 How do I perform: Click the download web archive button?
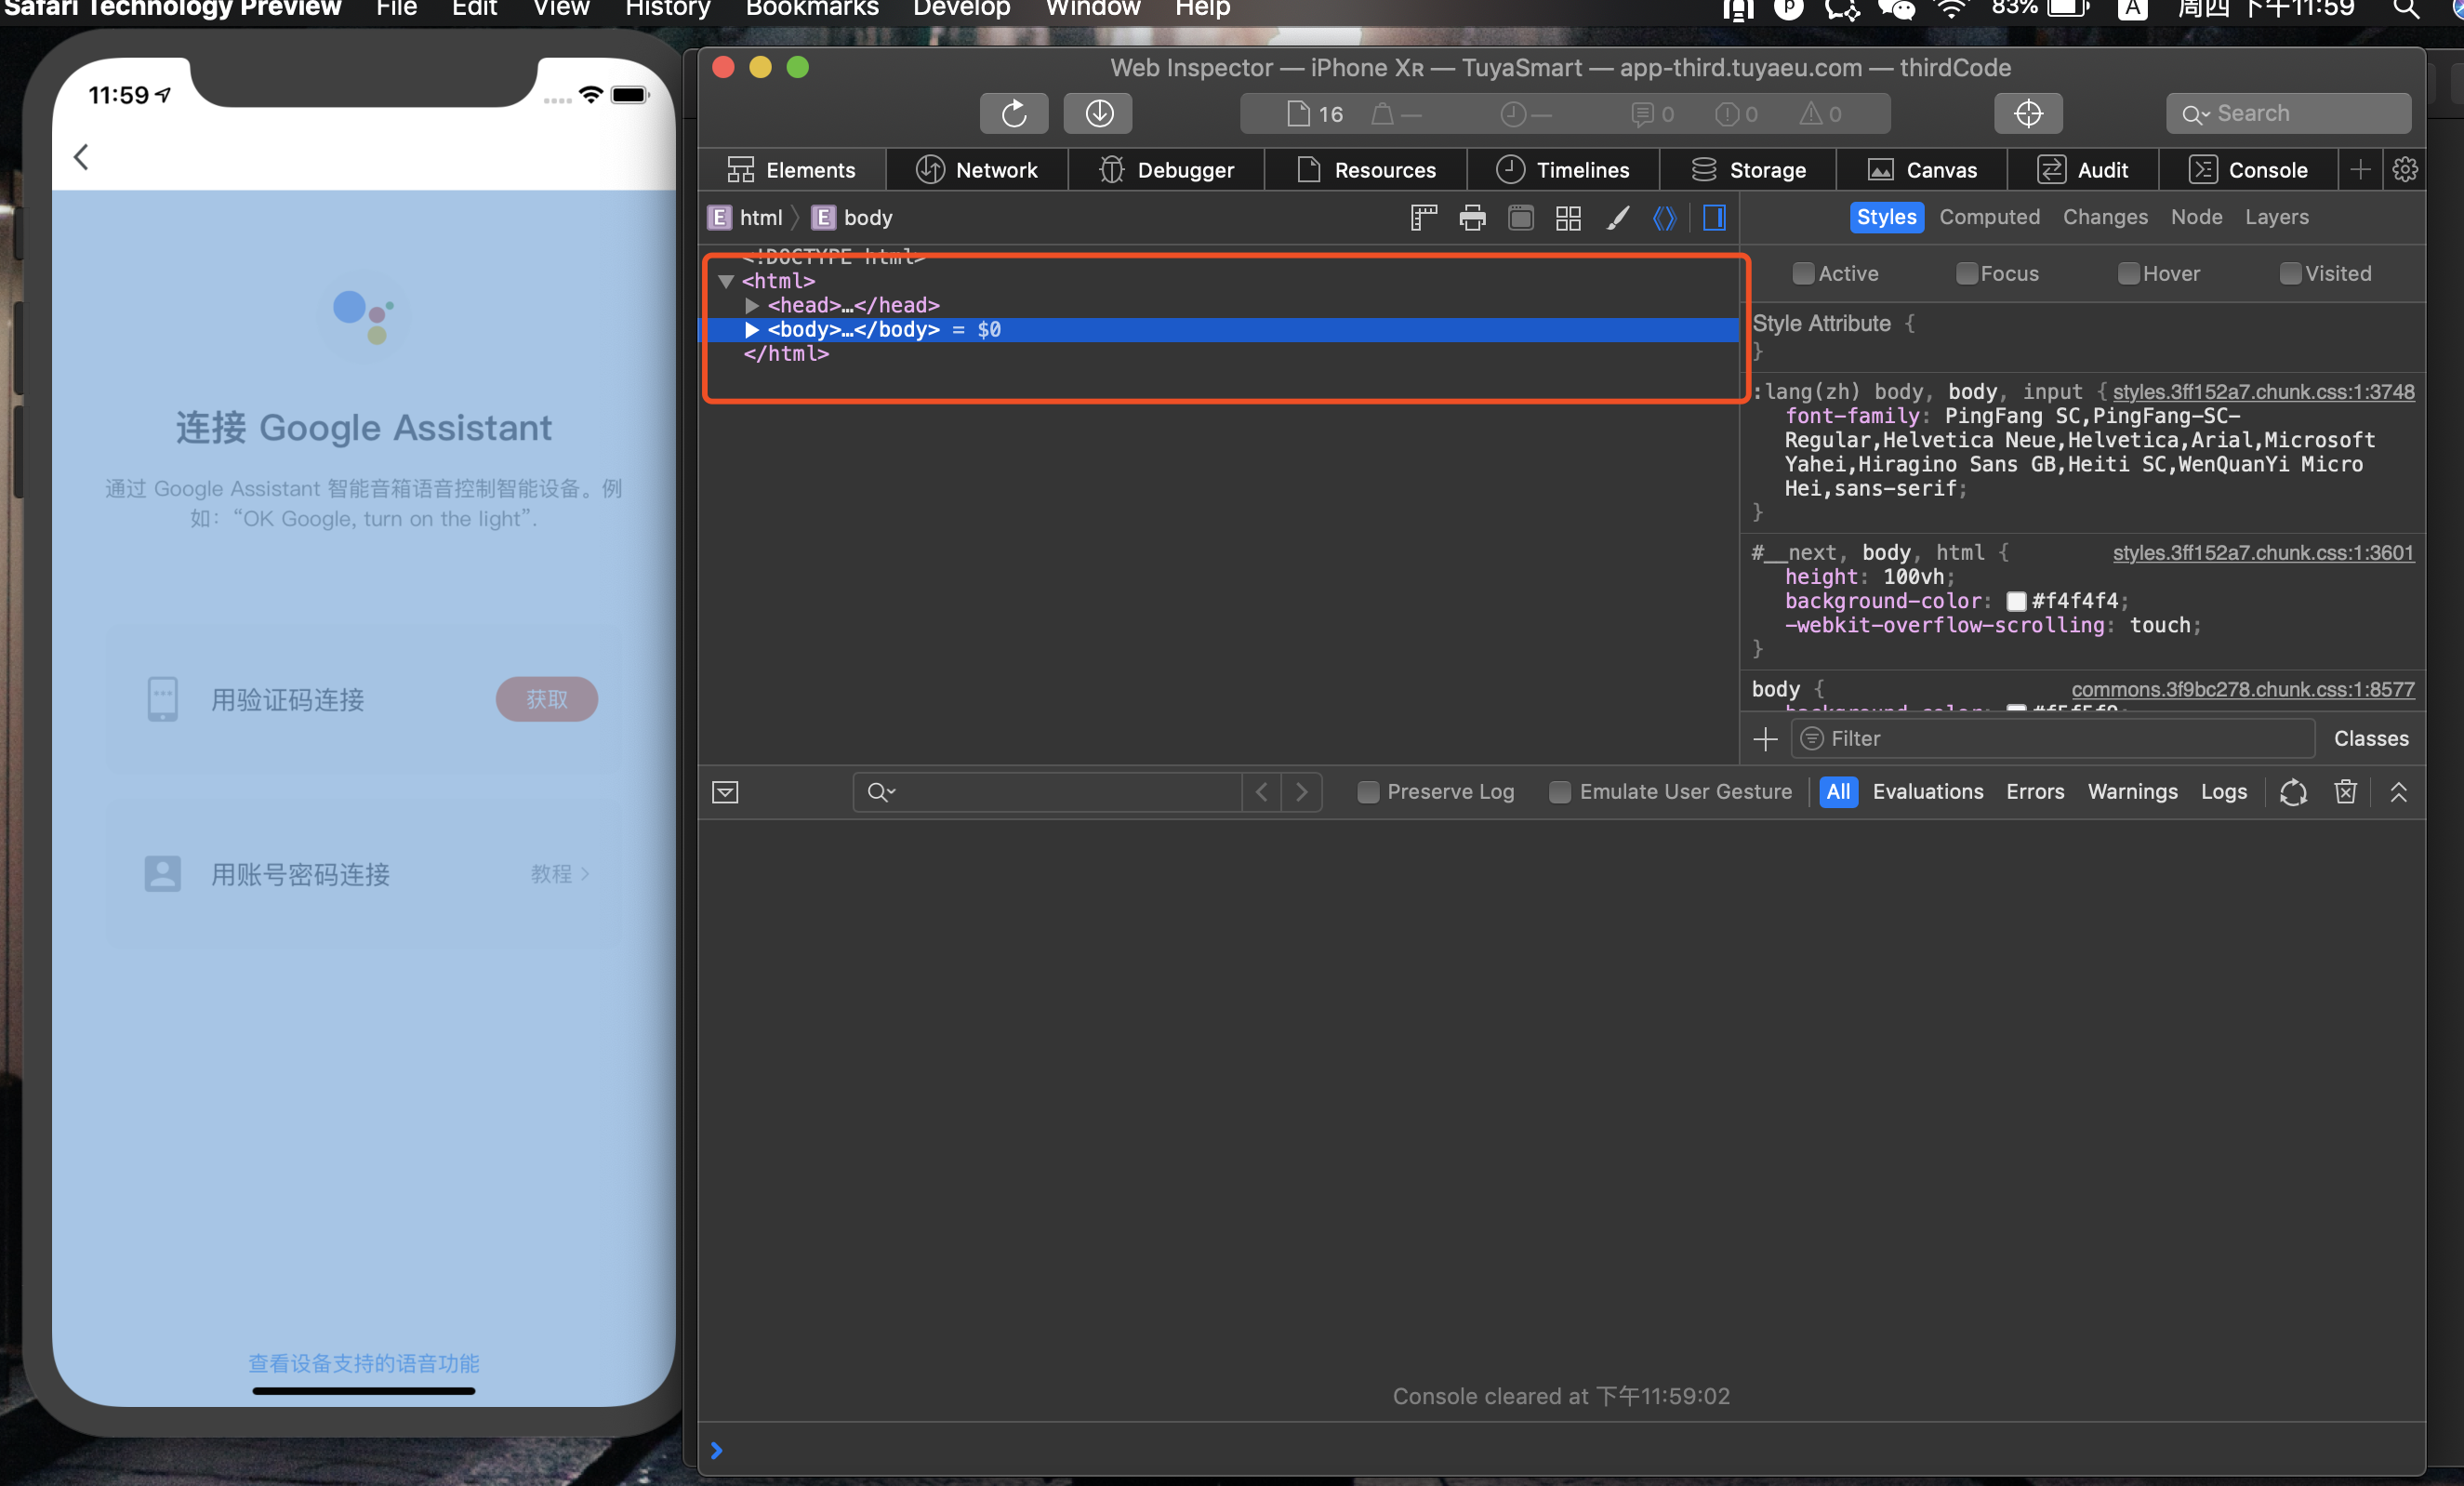pos(1098,113)
